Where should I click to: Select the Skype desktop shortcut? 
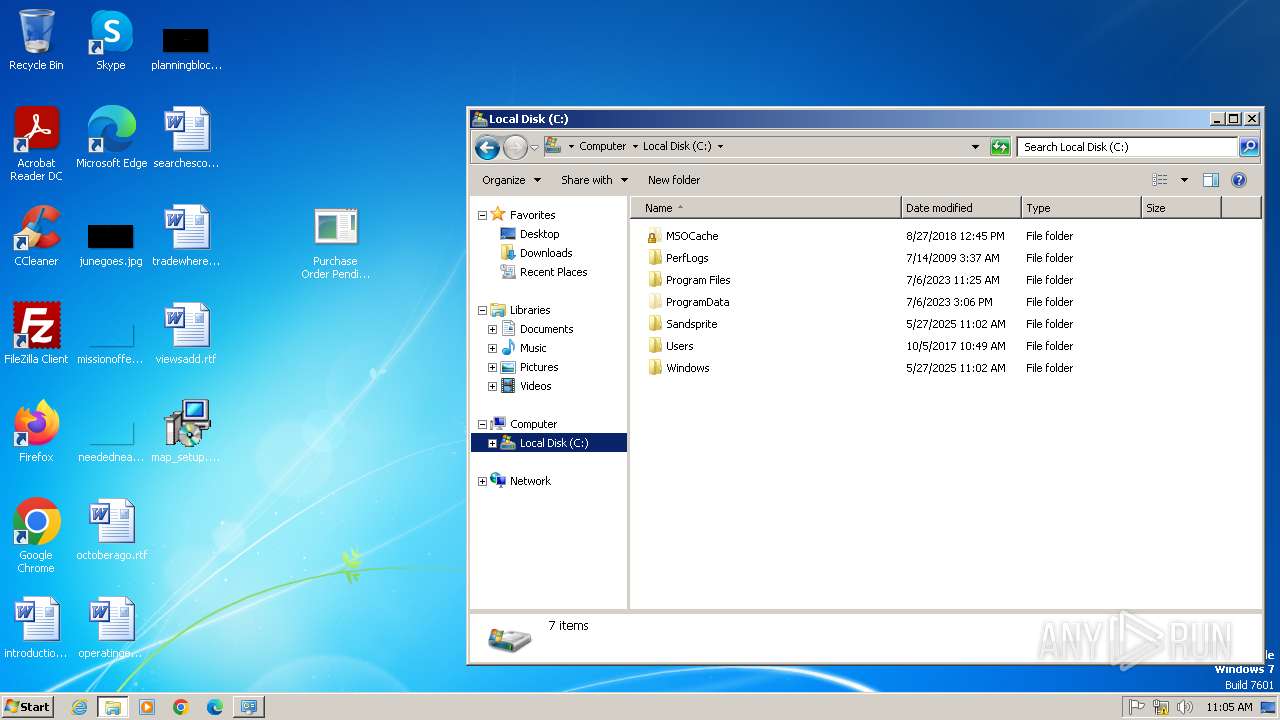coord(111,40)
